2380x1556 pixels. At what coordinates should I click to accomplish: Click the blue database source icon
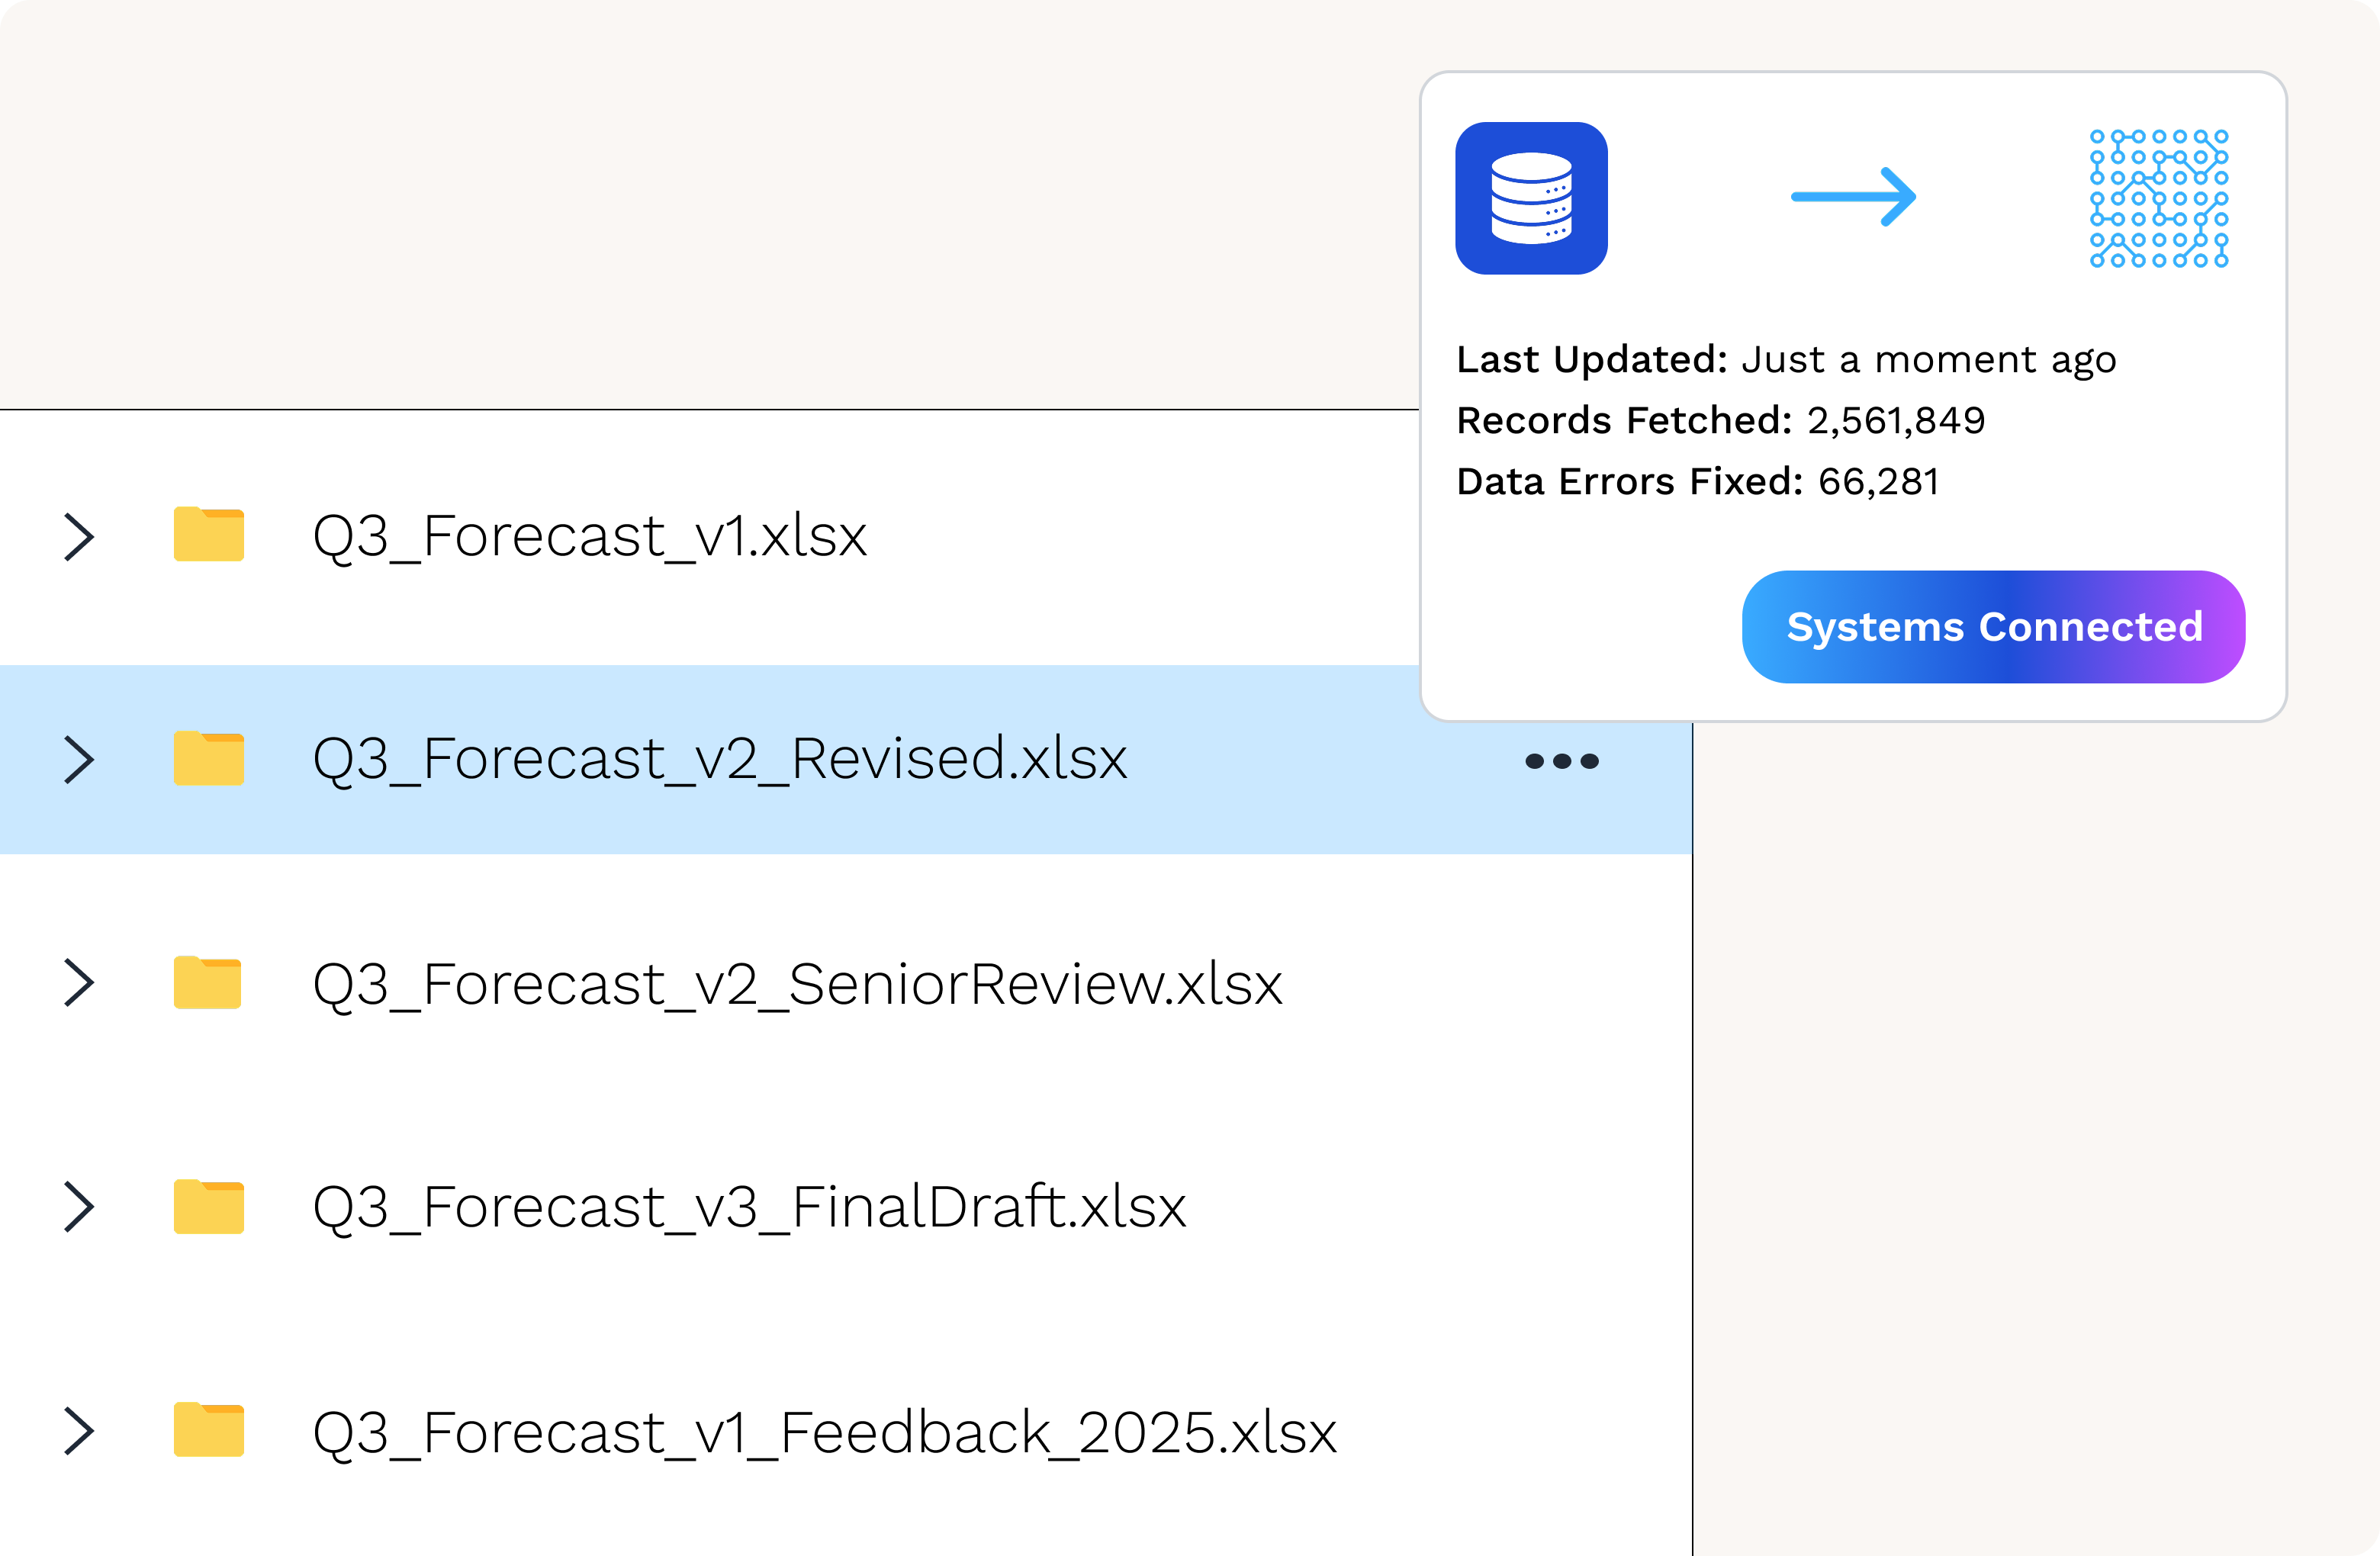pyautogui.click(x=1531, y=198)
